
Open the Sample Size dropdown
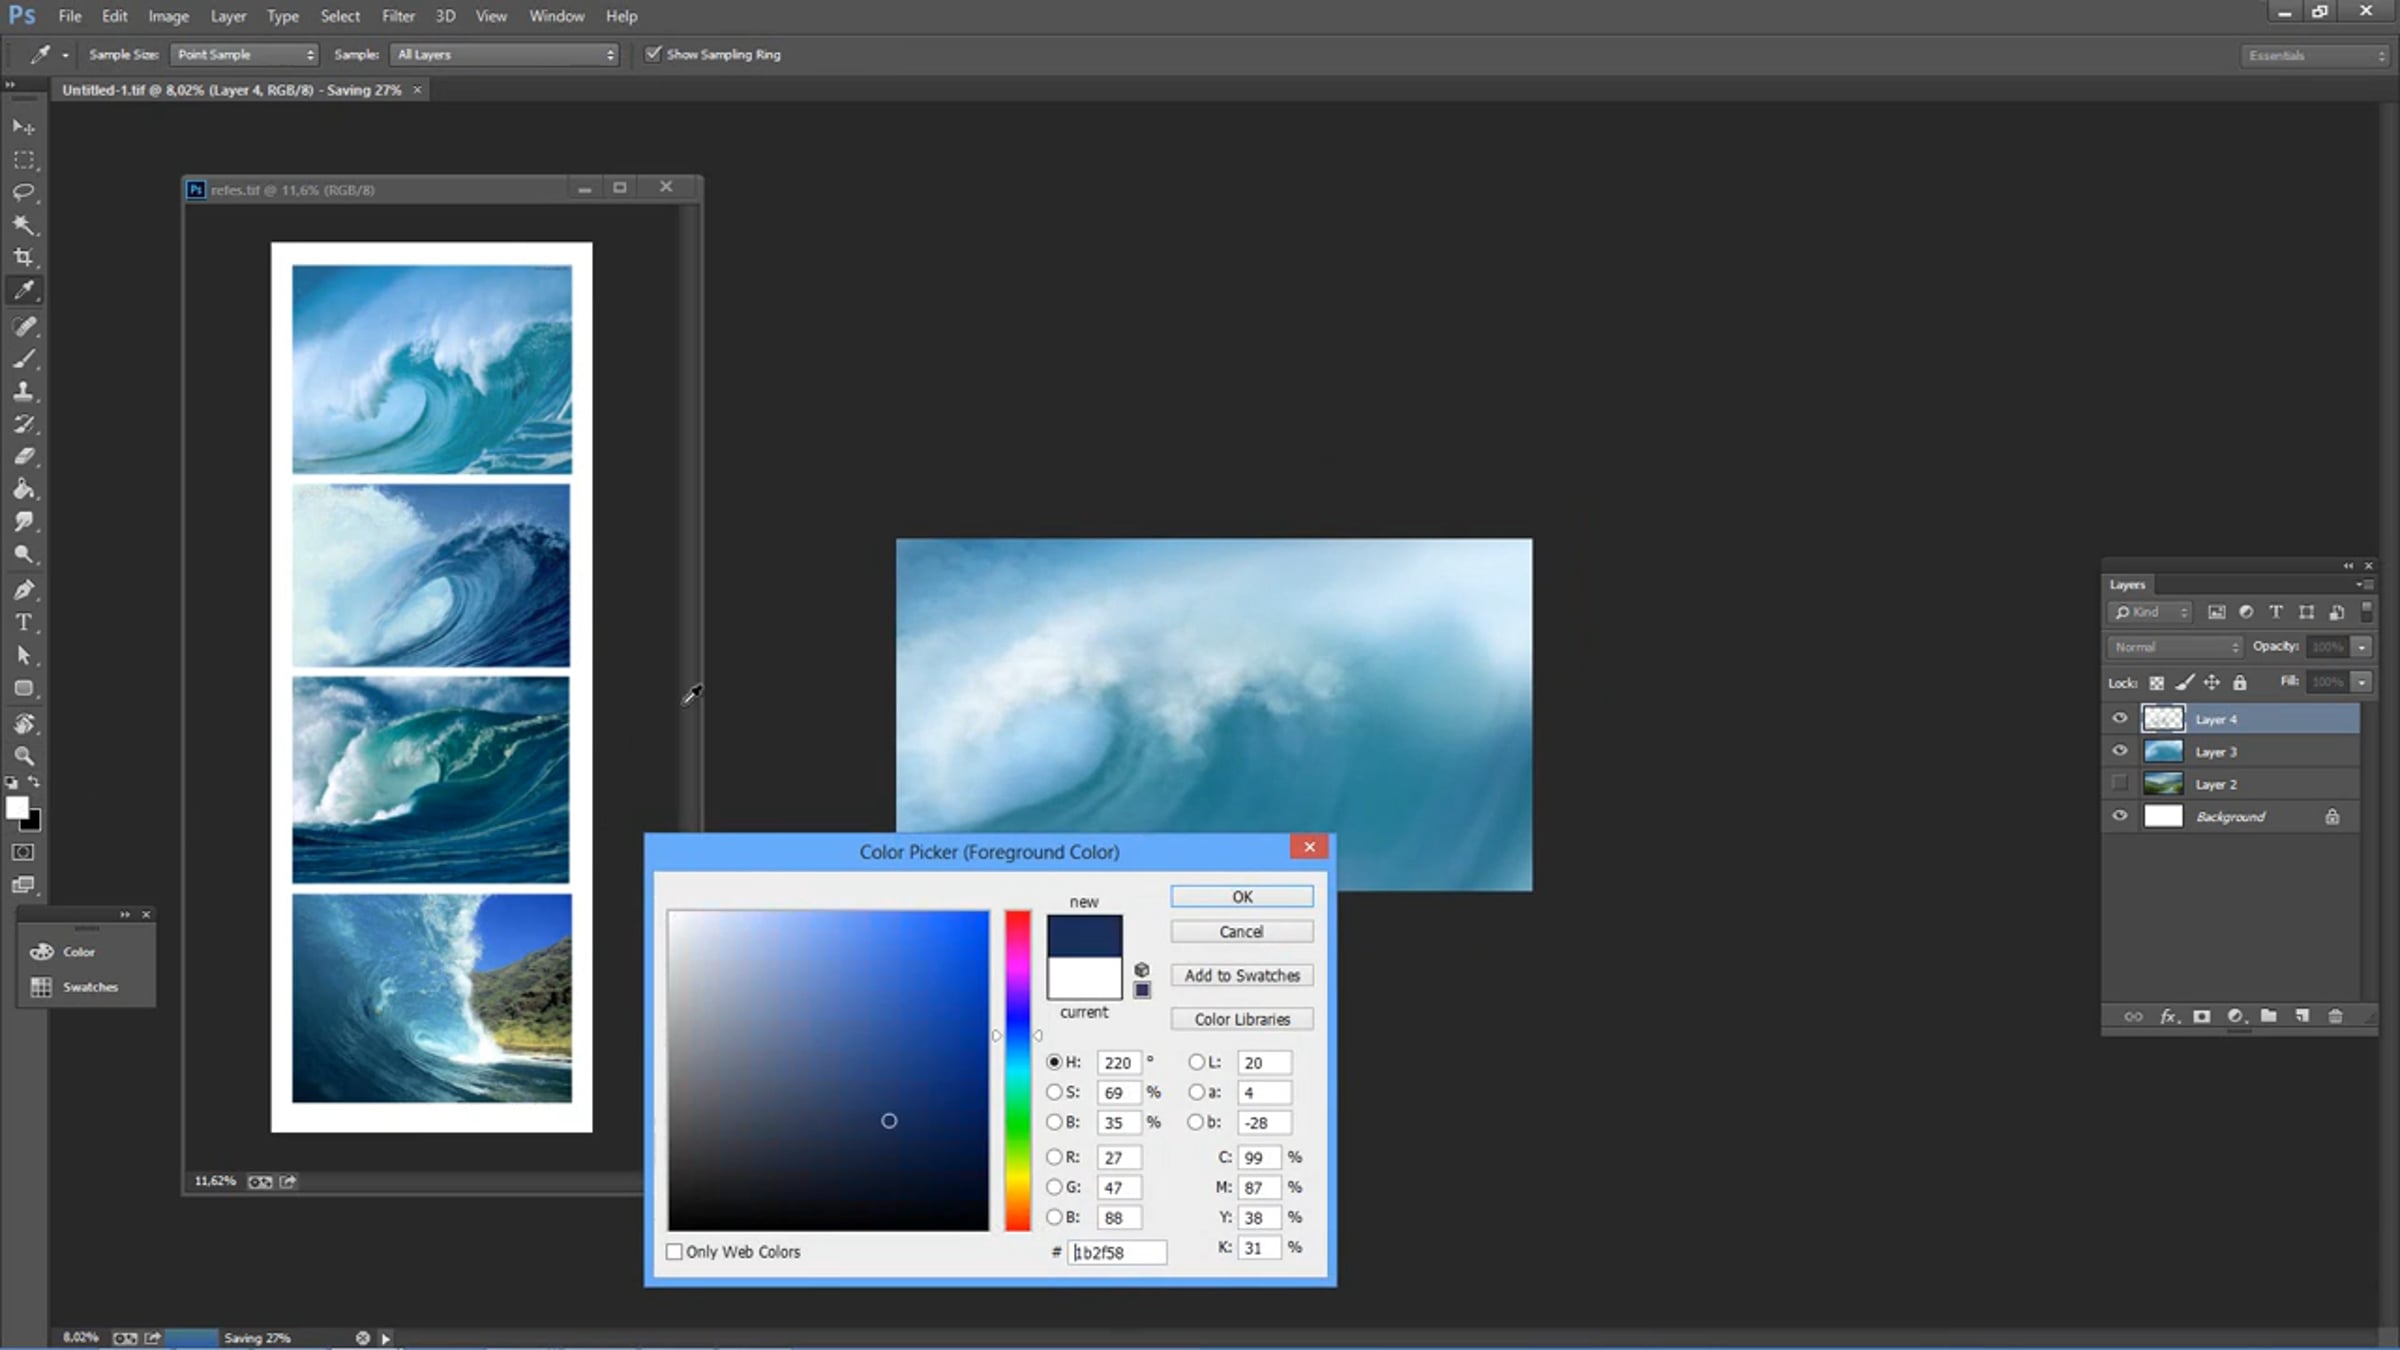(x=245, y=55)
